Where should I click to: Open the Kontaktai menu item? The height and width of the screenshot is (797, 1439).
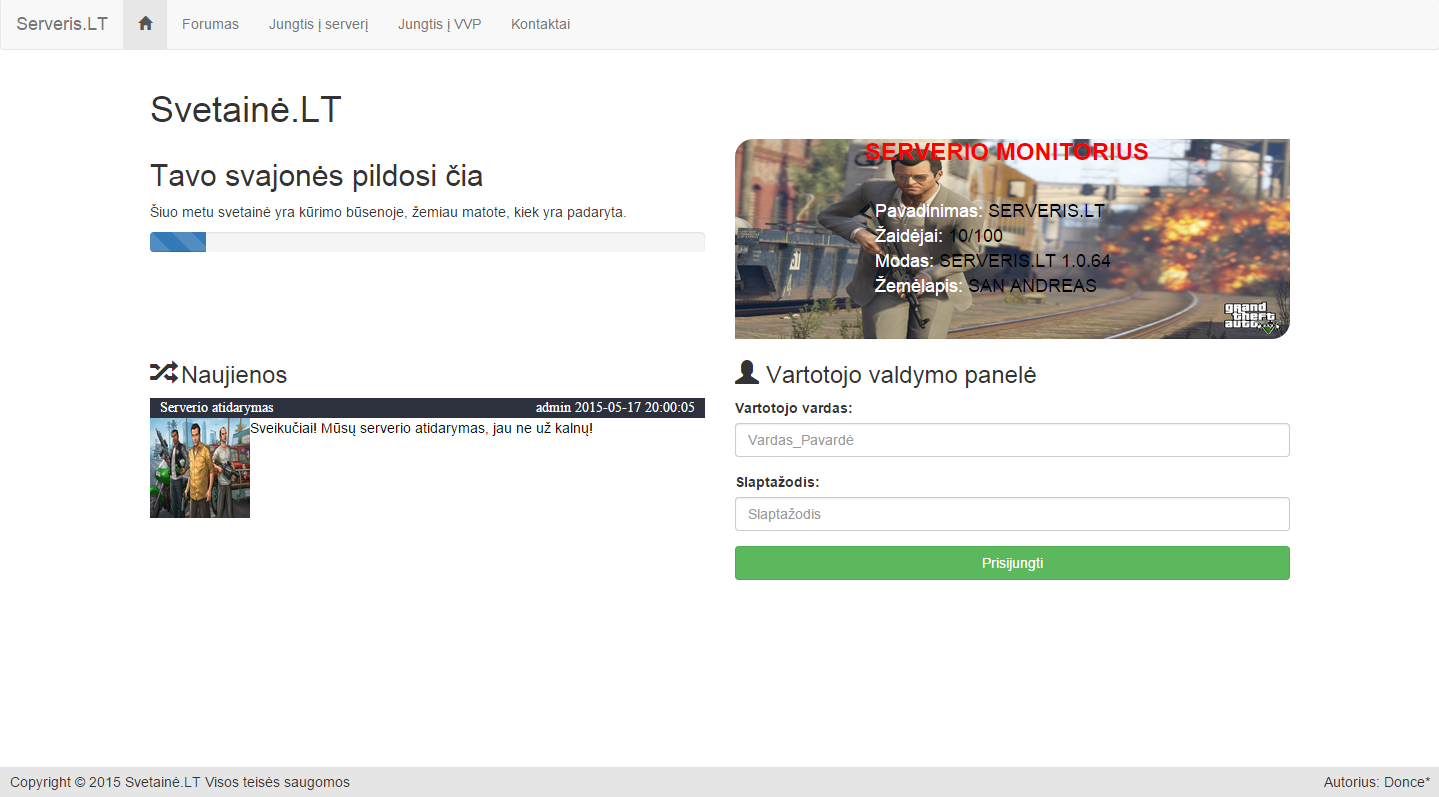[x=540, y=24]
